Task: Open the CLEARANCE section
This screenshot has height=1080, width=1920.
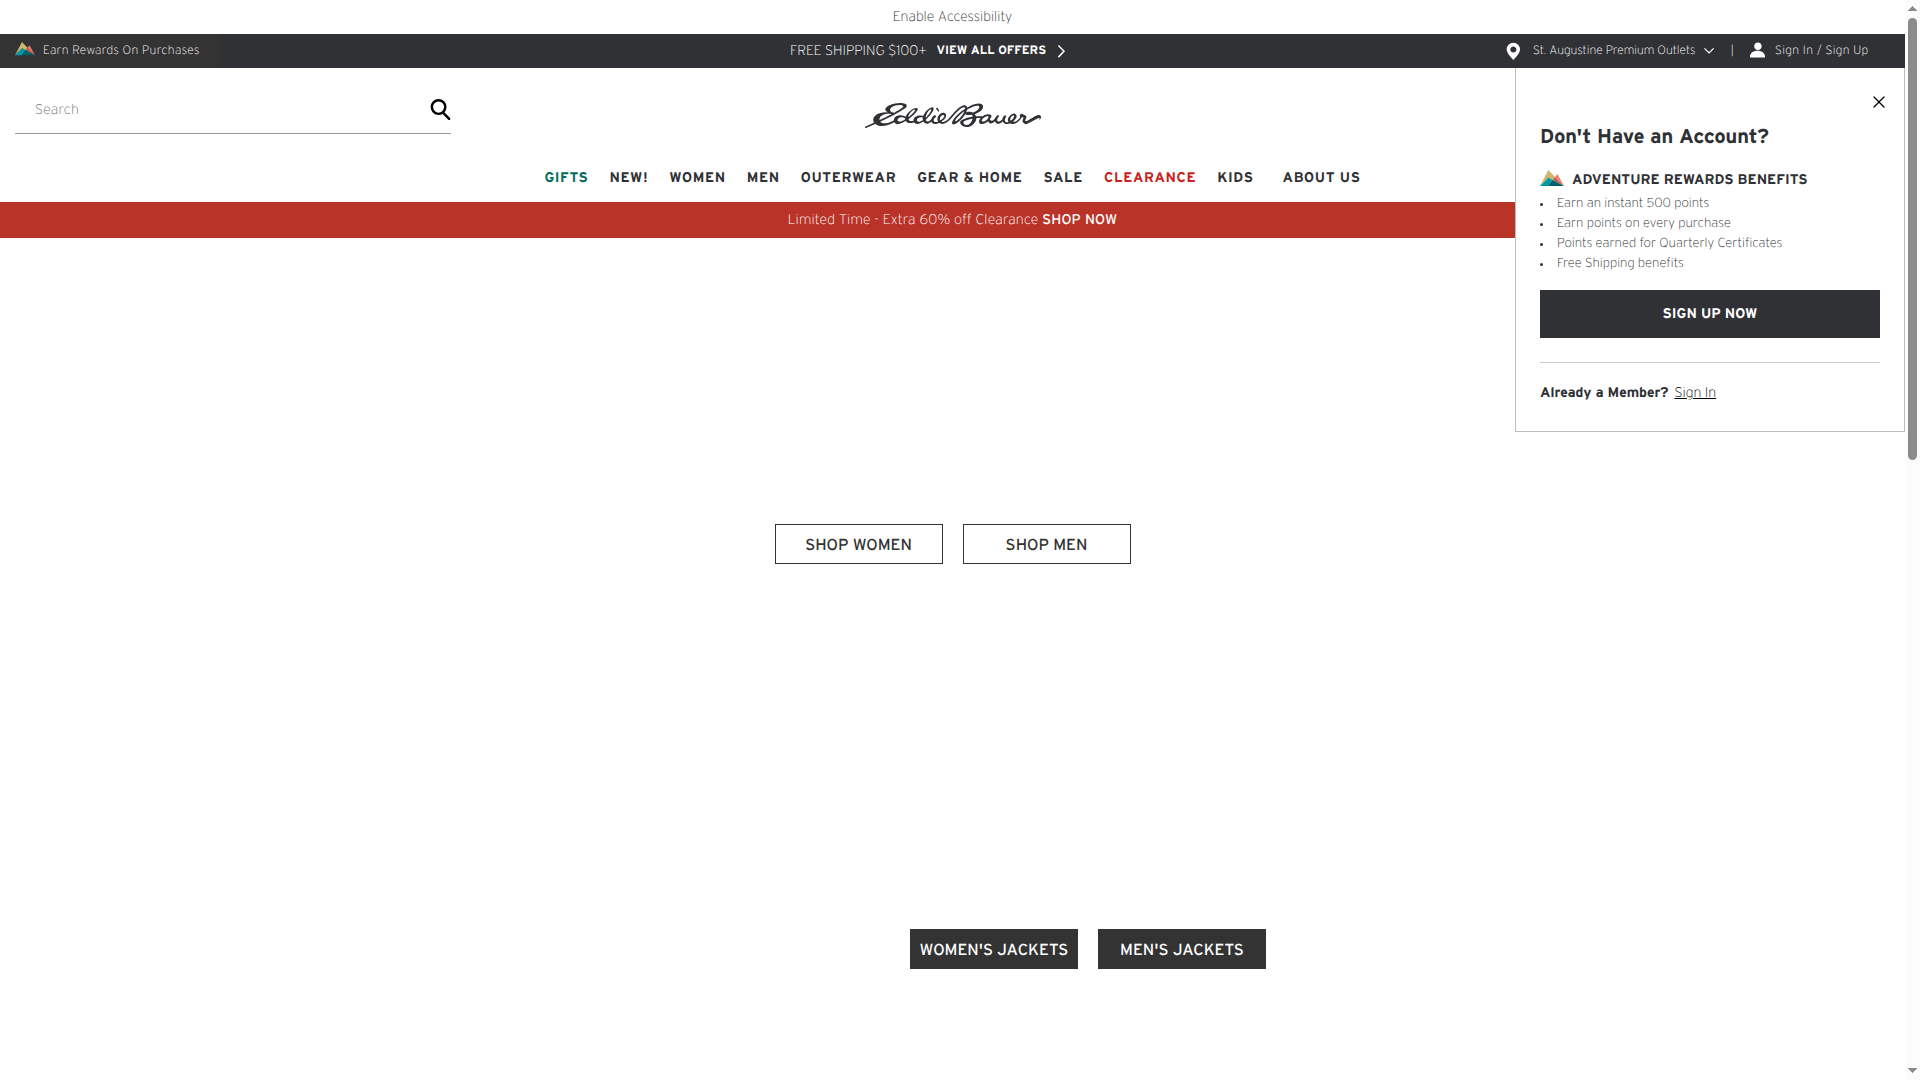Action: coord(1150,177)
